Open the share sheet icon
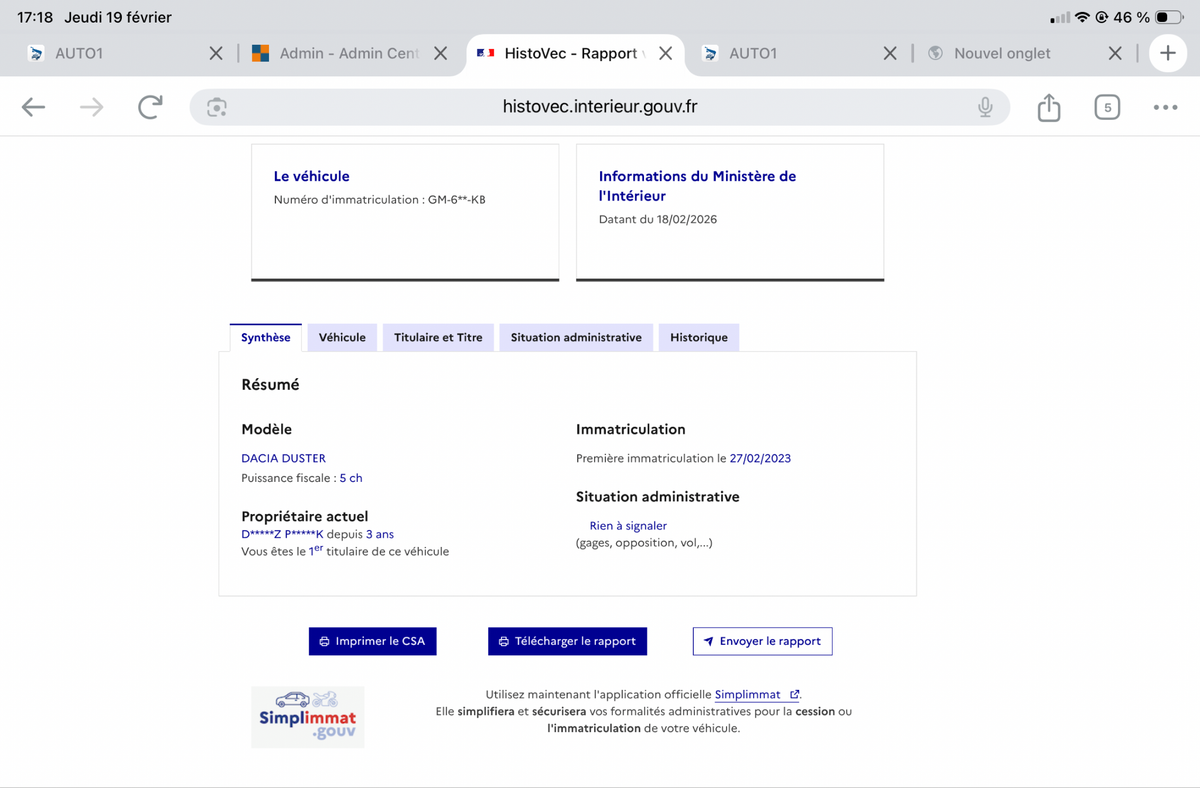Viewport: 1200px width, 788px height. [x=1048, y=108]
